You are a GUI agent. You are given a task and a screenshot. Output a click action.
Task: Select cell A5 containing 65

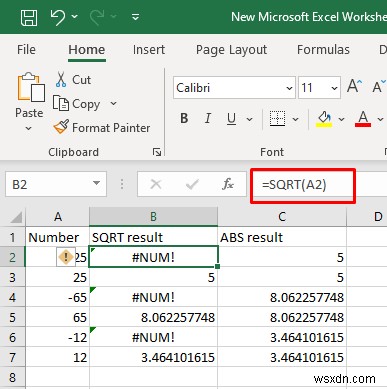[57, 317]
